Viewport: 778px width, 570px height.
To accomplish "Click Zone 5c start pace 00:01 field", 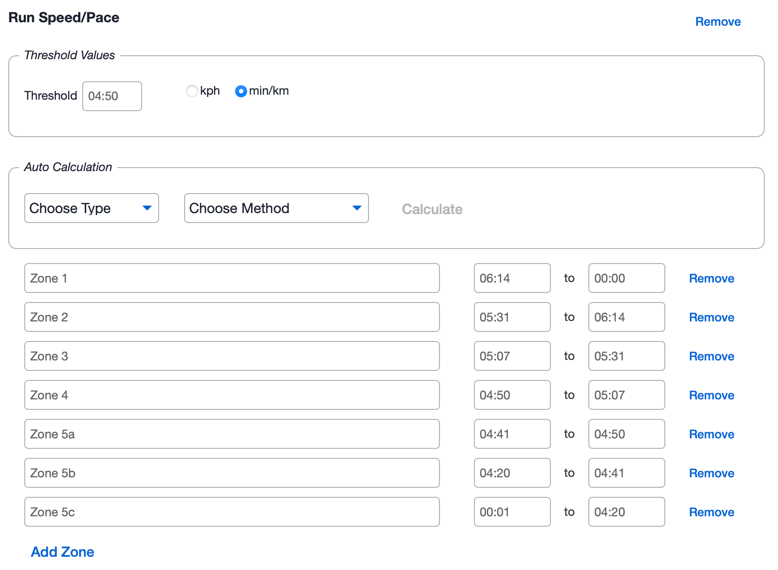I will [x=512, y=511].
